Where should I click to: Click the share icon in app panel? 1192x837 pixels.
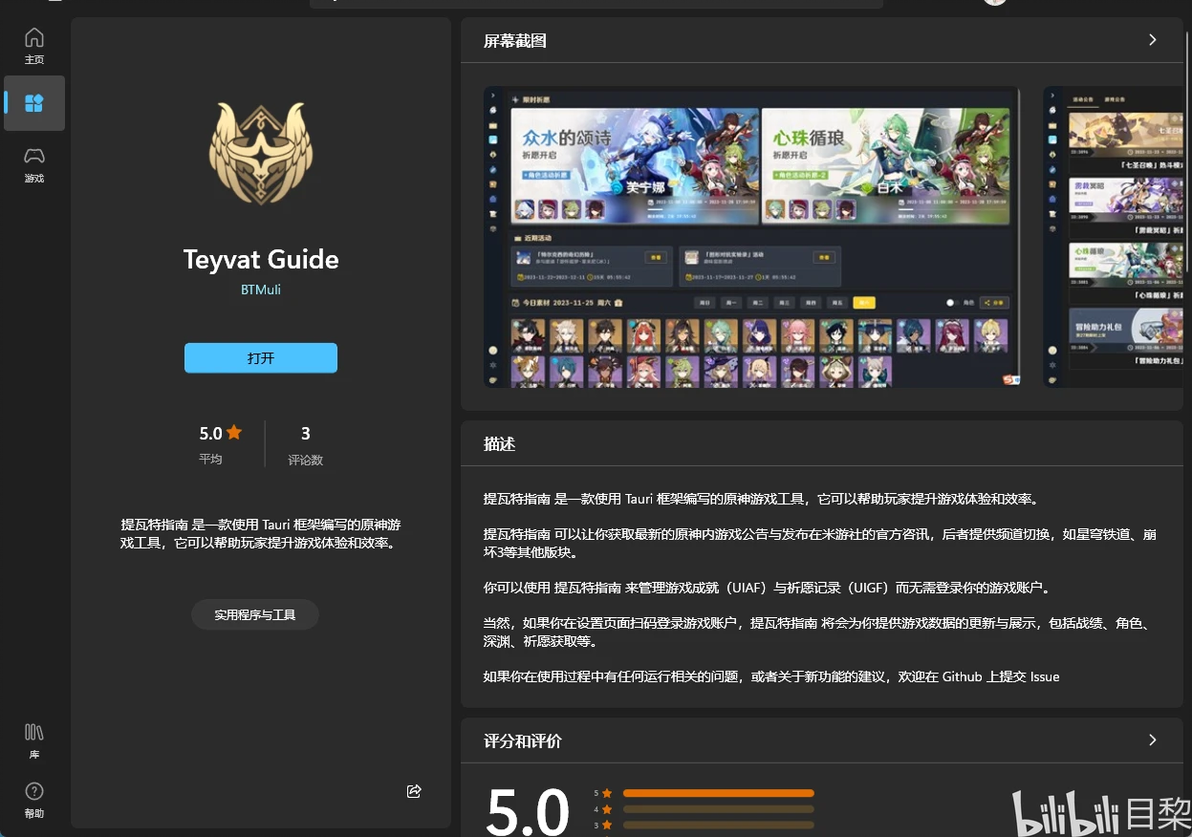pyautogui.click(x=414, y=791)
